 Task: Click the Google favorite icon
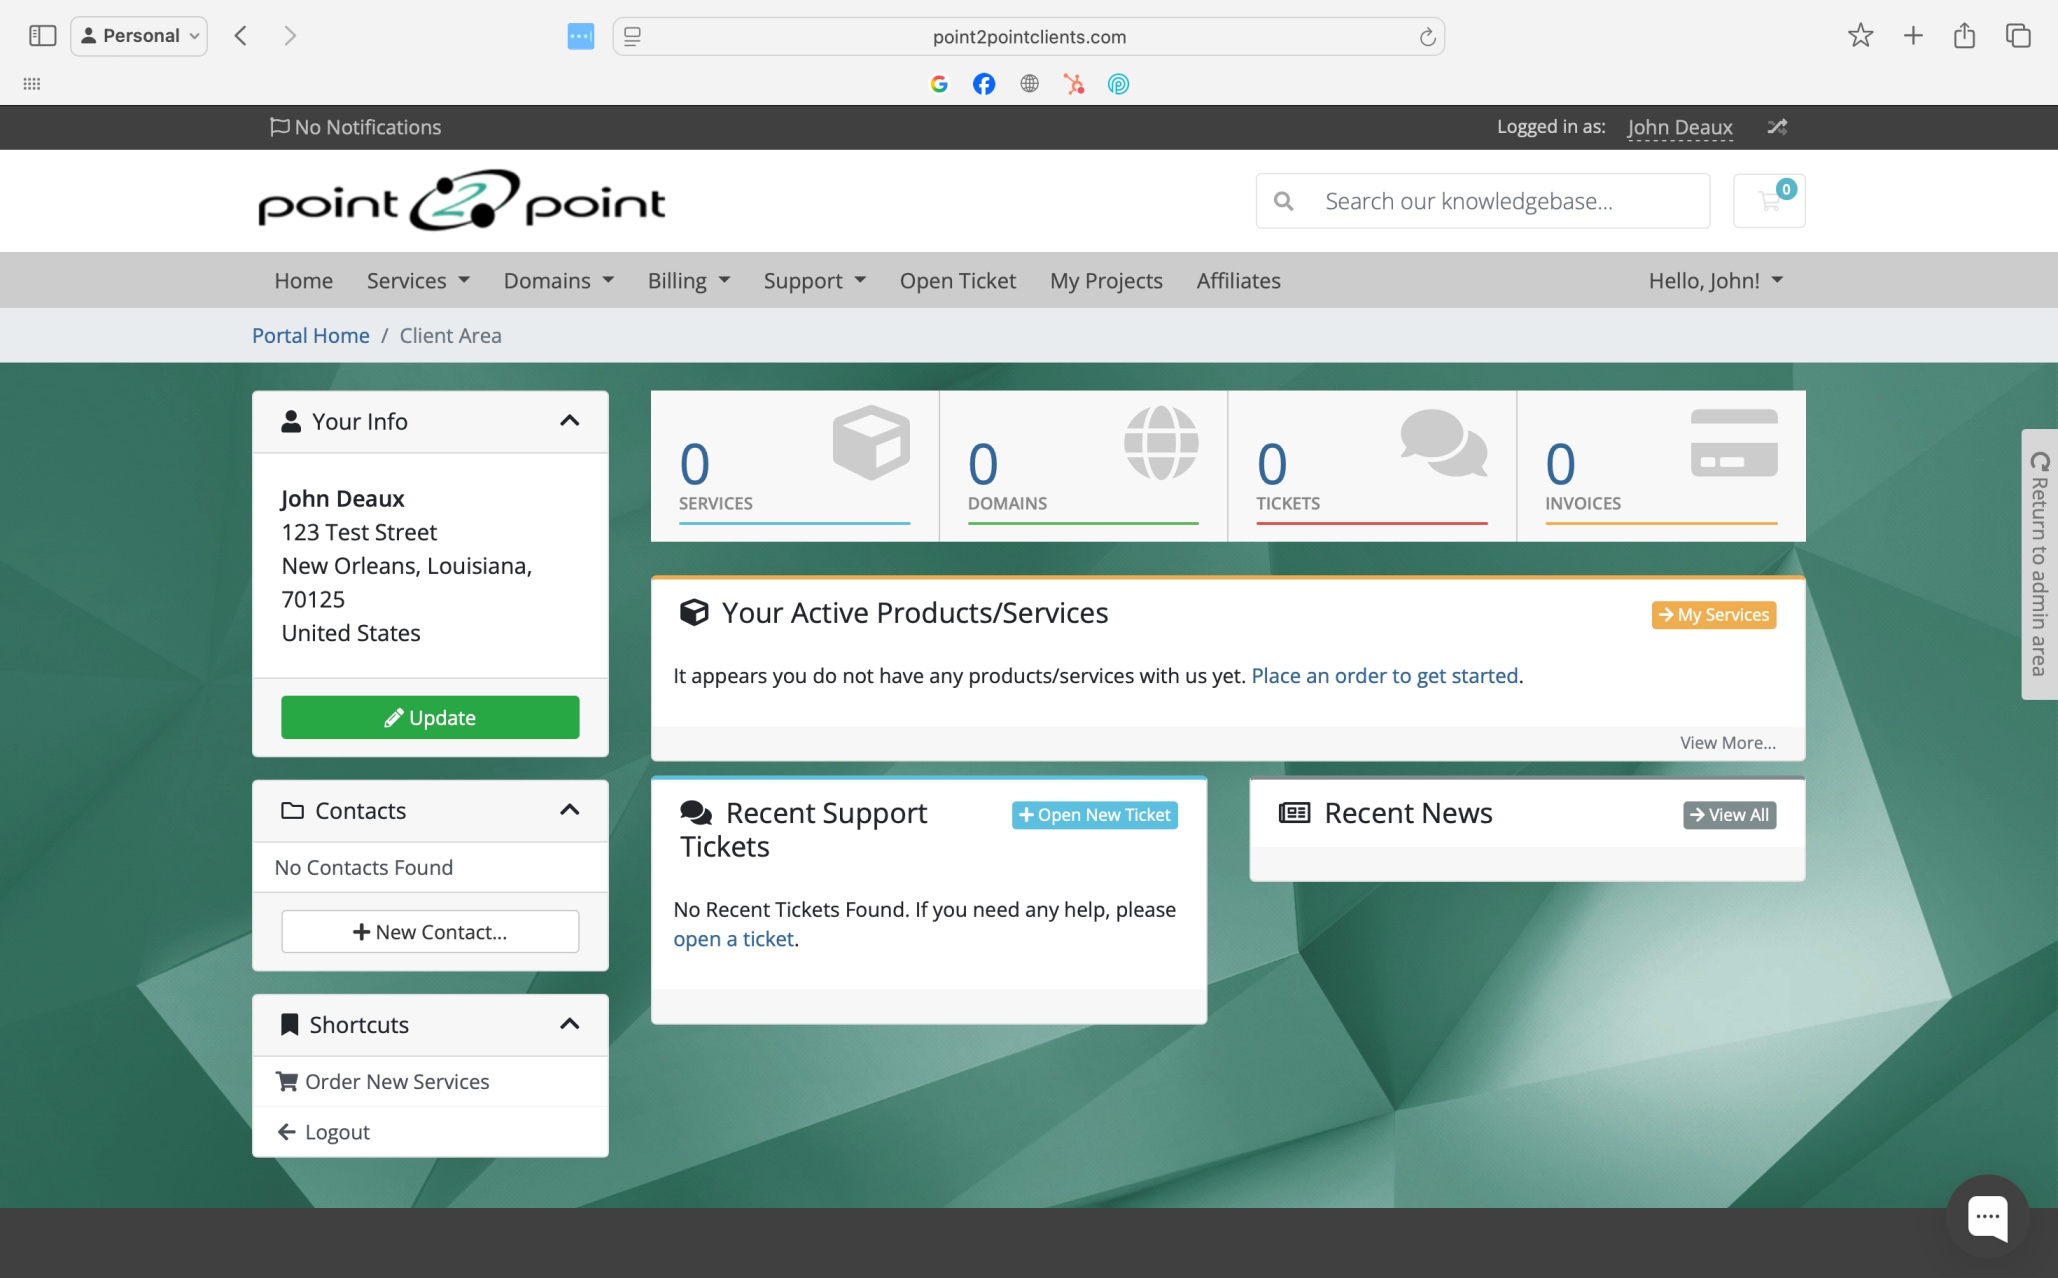pos(938,84)
